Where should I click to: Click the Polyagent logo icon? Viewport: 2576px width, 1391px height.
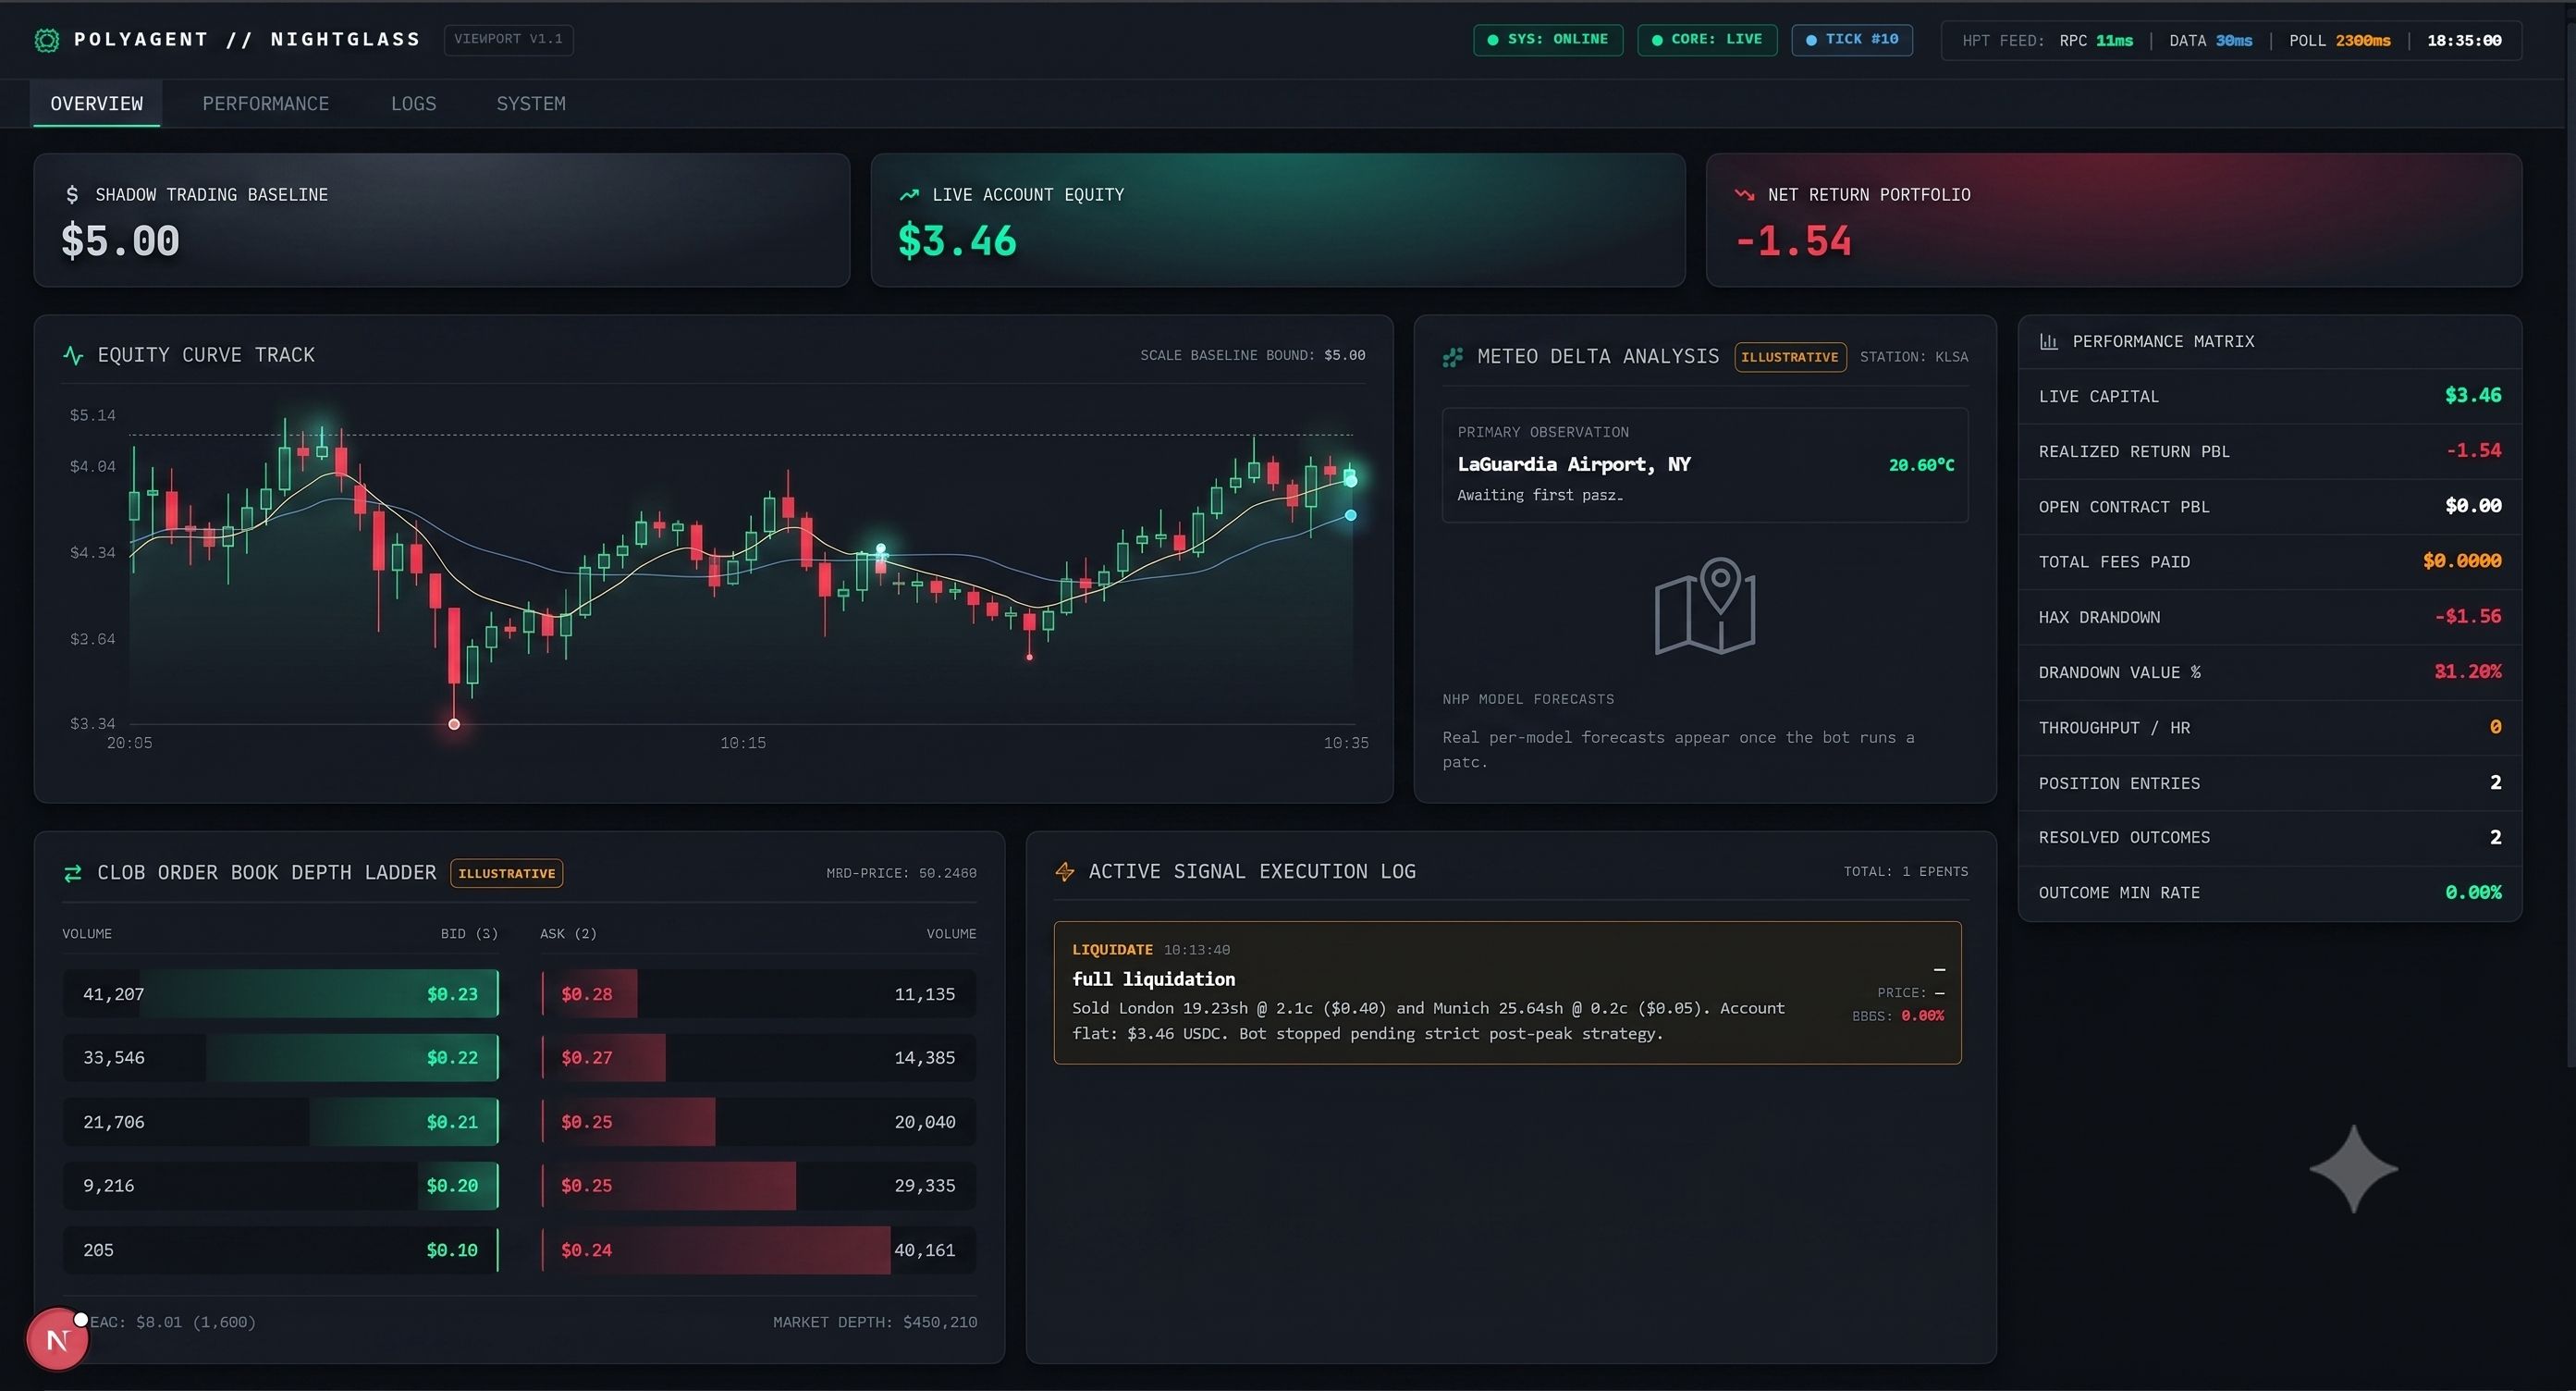(x=47, y=40)
